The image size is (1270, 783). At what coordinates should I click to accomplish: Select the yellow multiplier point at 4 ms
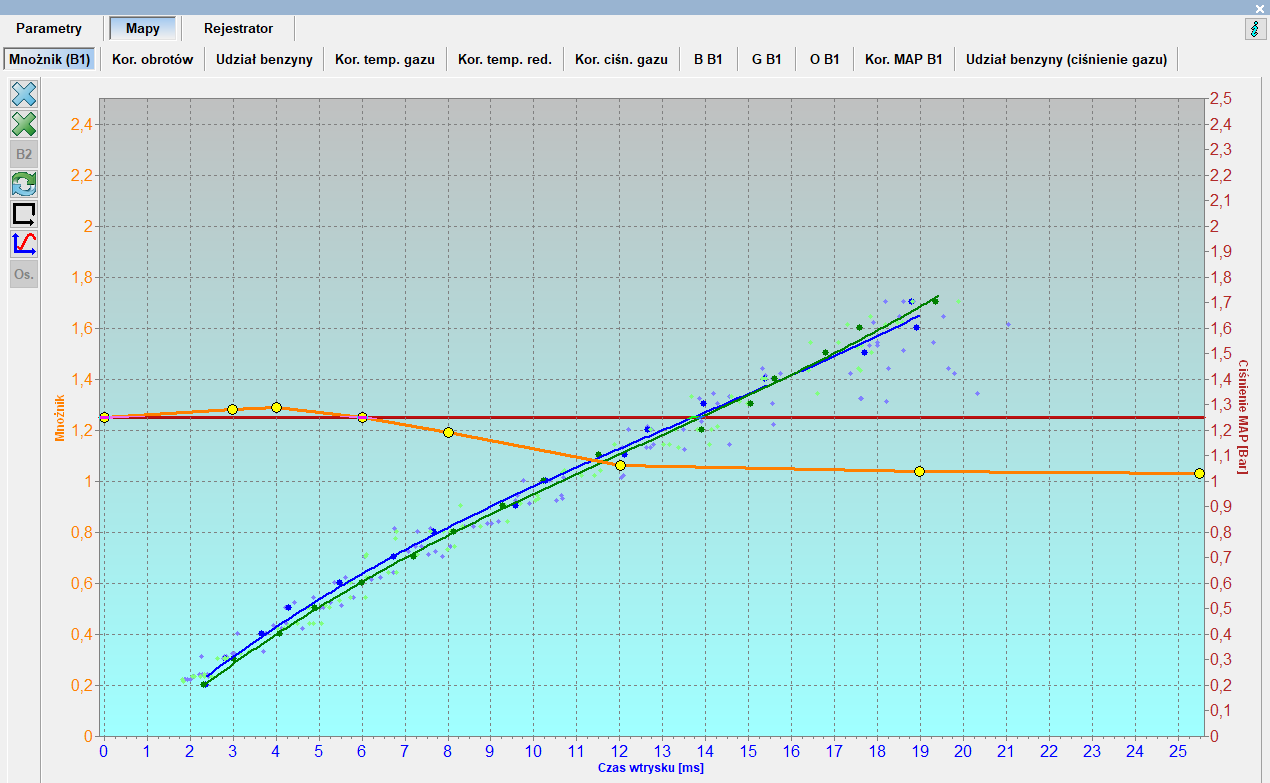276,407
